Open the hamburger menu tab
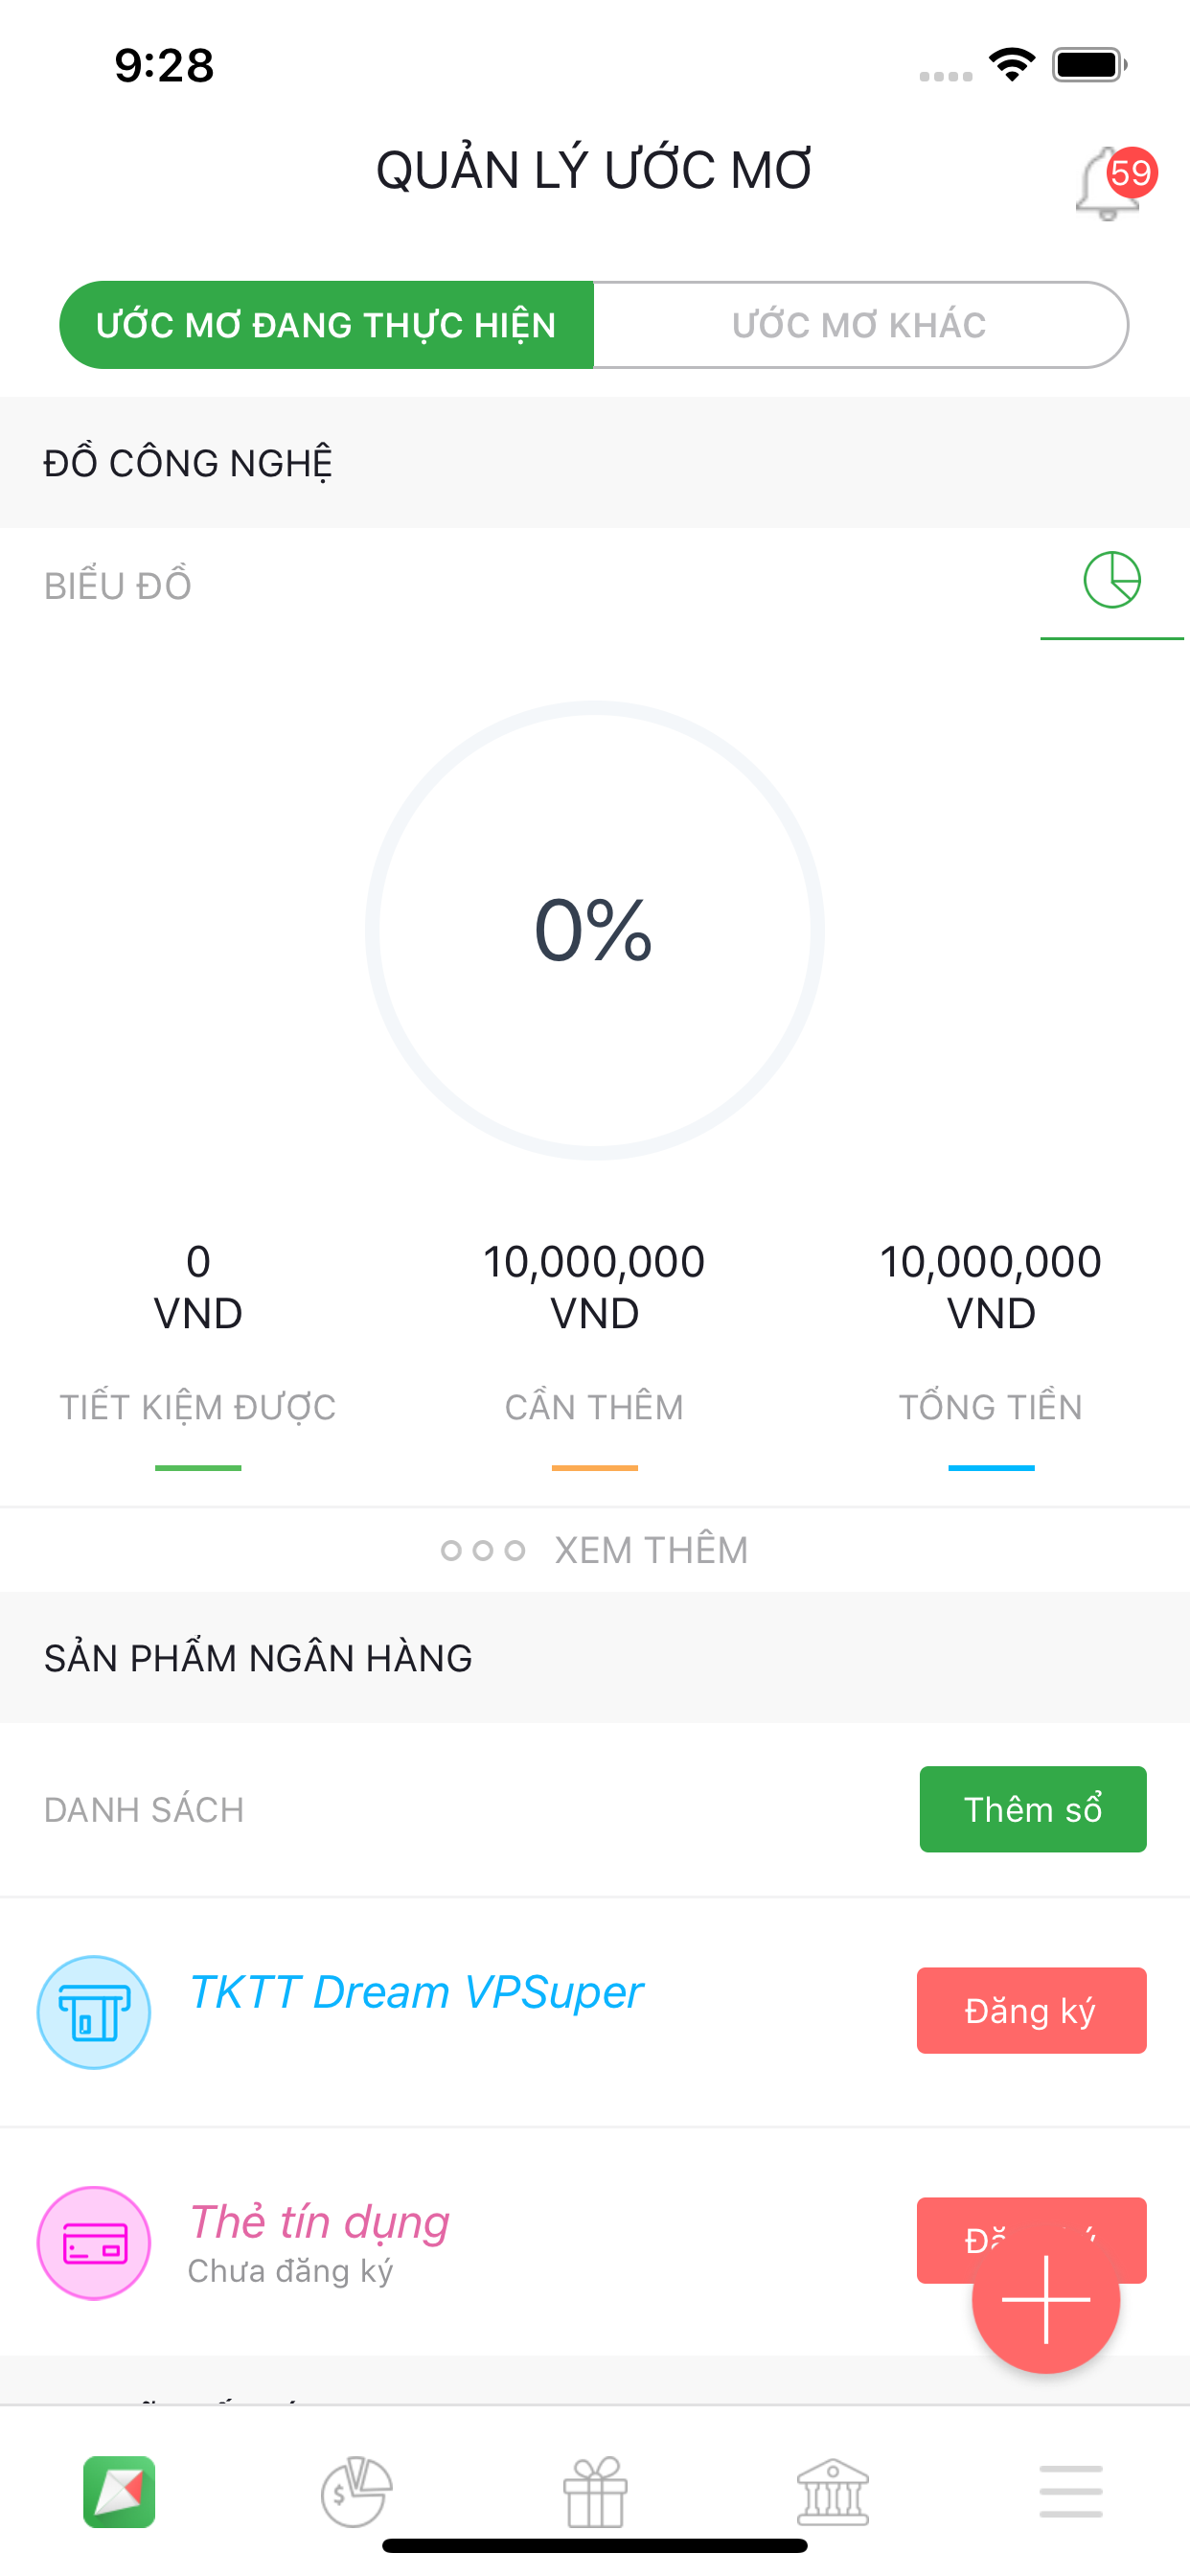Viewport: 1190px width, 2576px height. (x=1070, y=2490)
